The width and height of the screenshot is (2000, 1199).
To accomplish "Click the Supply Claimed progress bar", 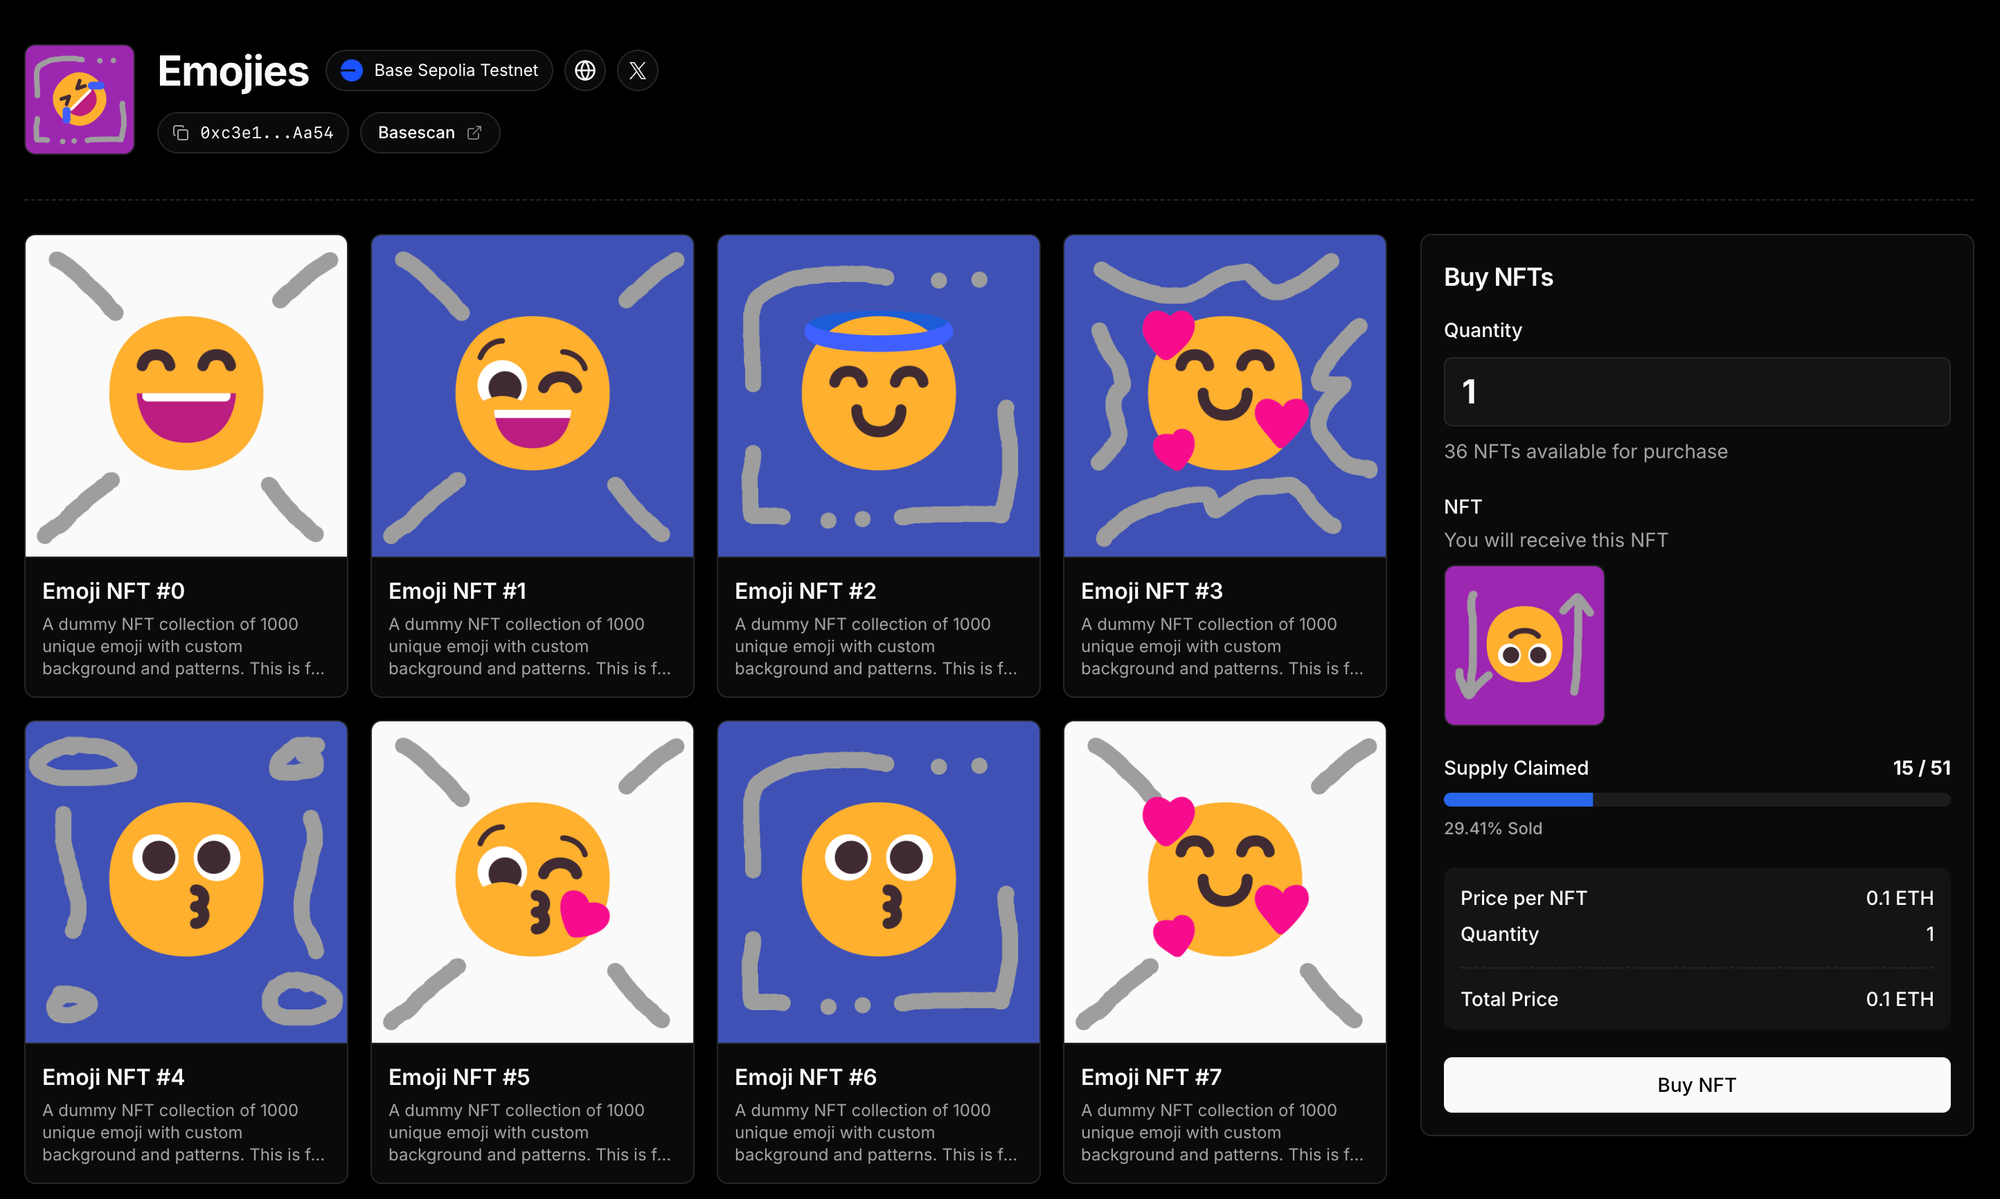I will (x=1696, y=800).
